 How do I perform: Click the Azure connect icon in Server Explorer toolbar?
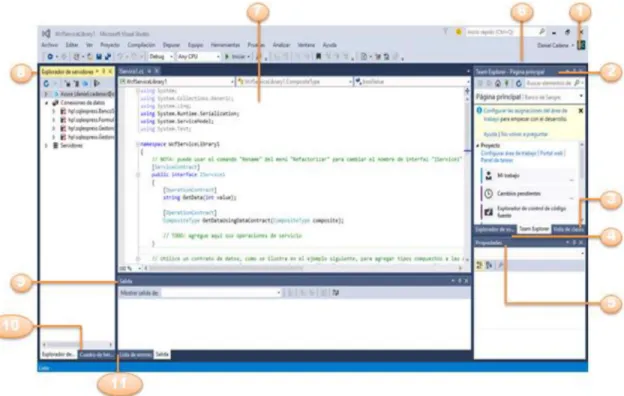pyautogui.click(x=85, y=84)
